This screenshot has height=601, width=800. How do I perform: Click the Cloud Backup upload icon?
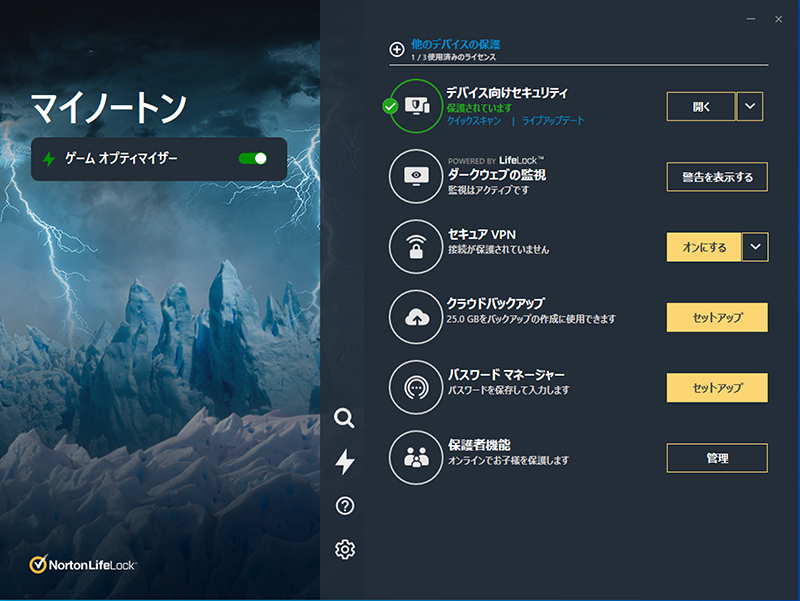pos(416,317)
